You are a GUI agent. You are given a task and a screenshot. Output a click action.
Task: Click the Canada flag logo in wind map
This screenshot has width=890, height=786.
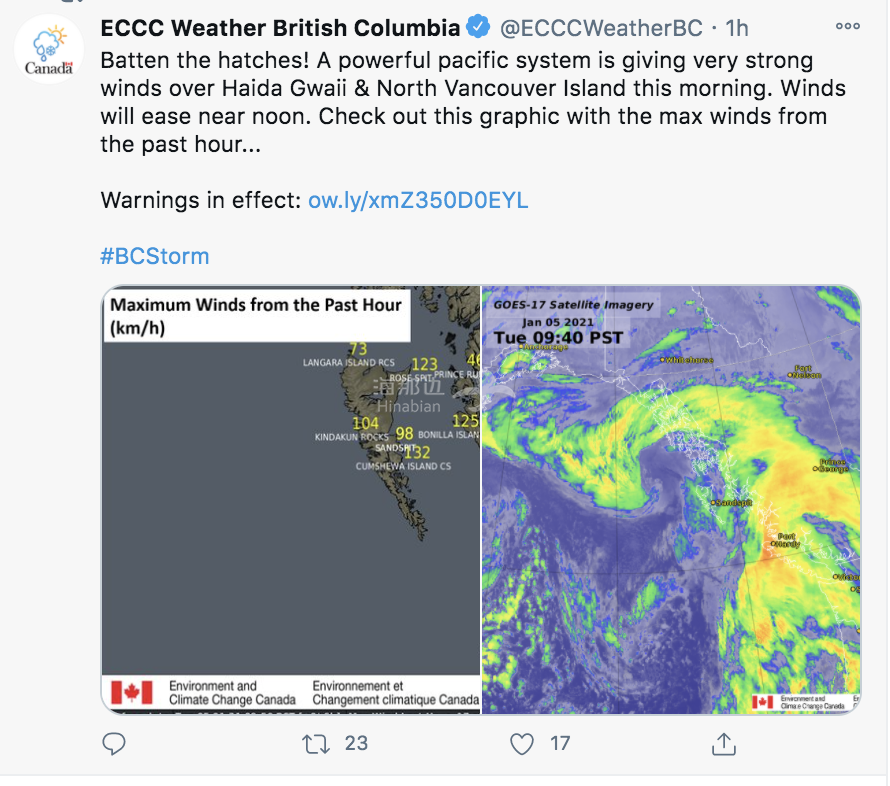[131, 692]
